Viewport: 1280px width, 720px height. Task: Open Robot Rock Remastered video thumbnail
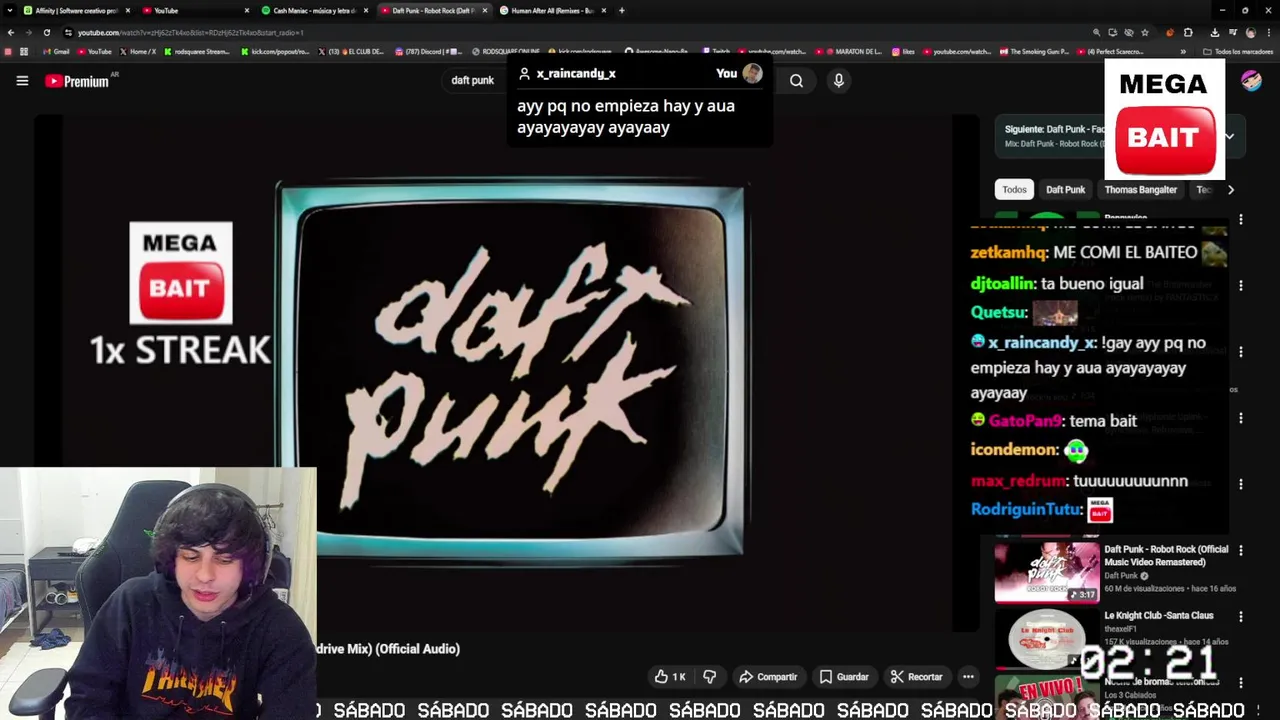click(1046, 573)
